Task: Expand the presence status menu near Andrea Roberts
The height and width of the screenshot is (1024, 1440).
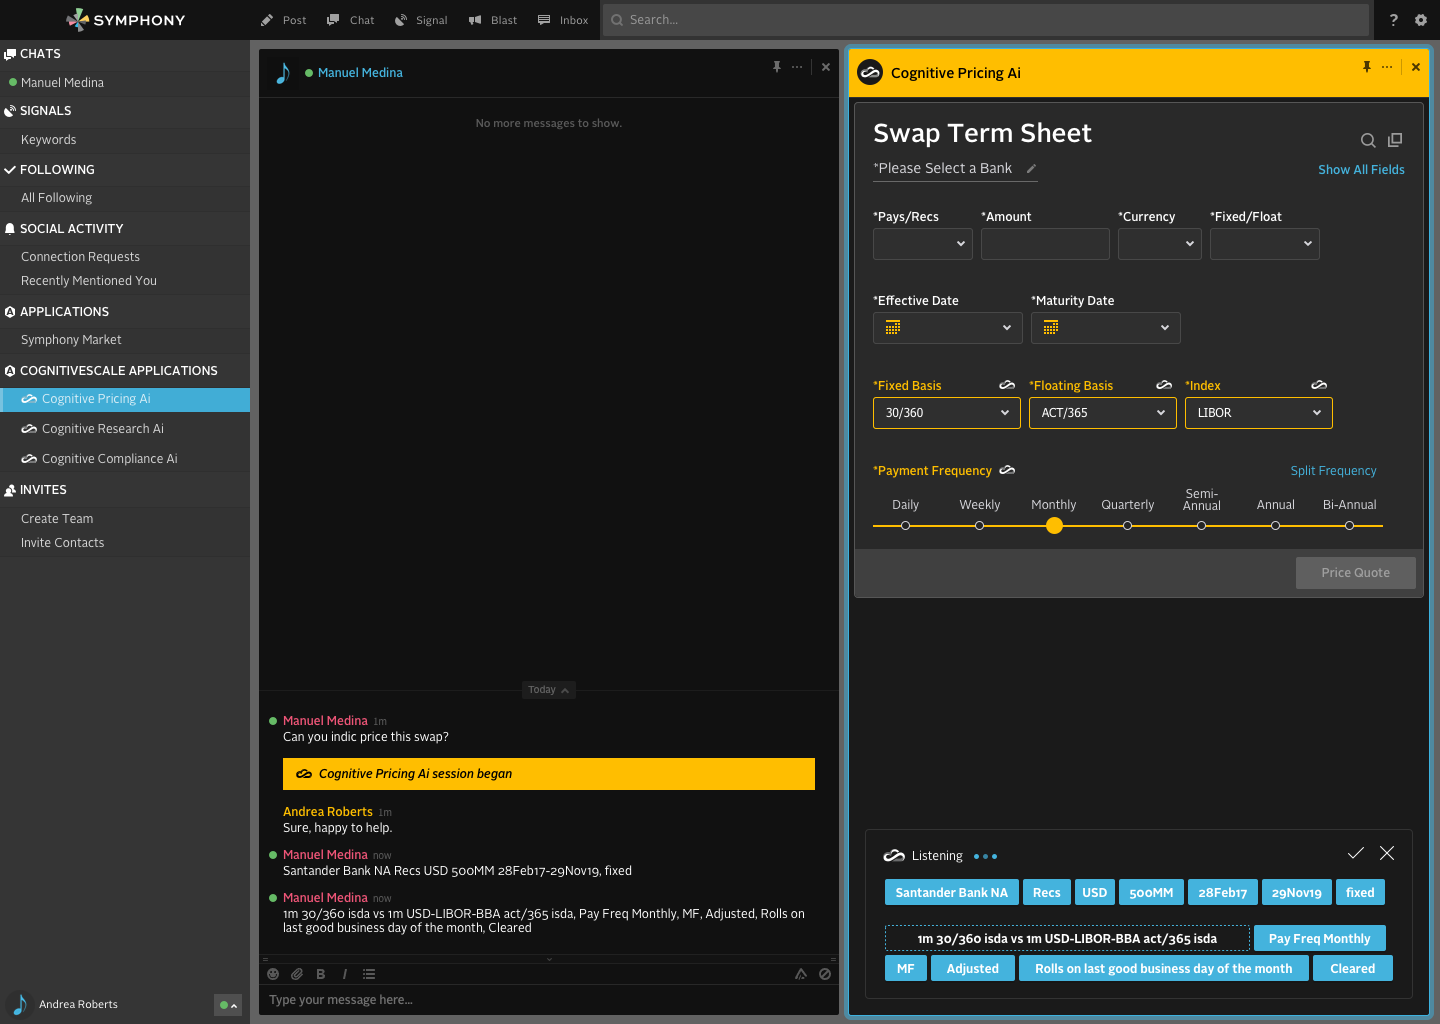Action: click(x=228, y=1005)
